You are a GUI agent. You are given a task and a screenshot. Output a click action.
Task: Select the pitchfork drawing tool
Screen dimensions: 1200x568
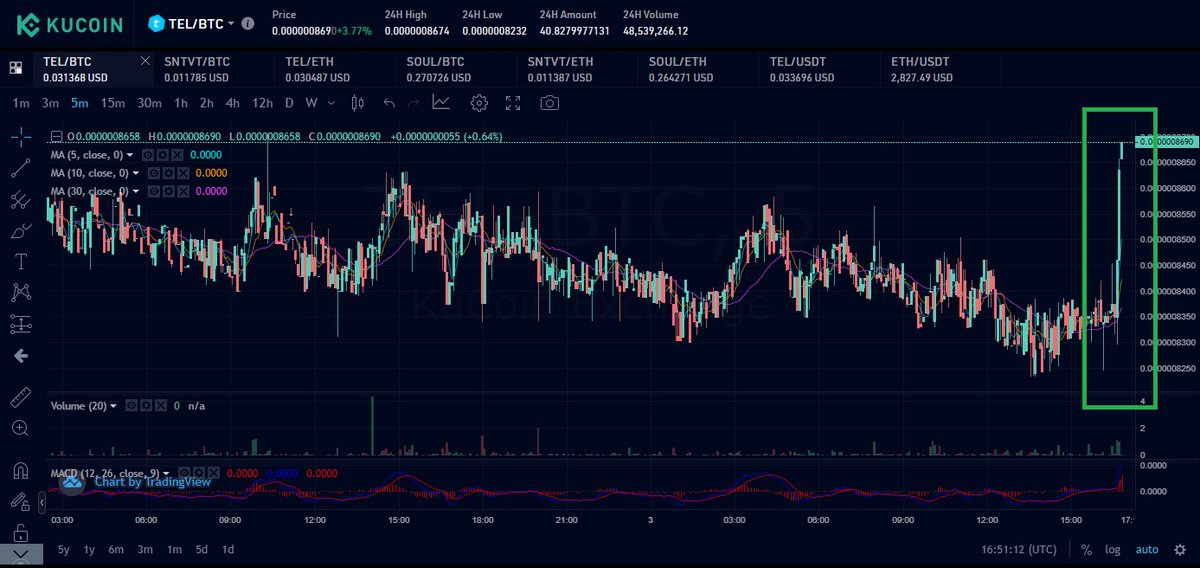pos(20,199)
